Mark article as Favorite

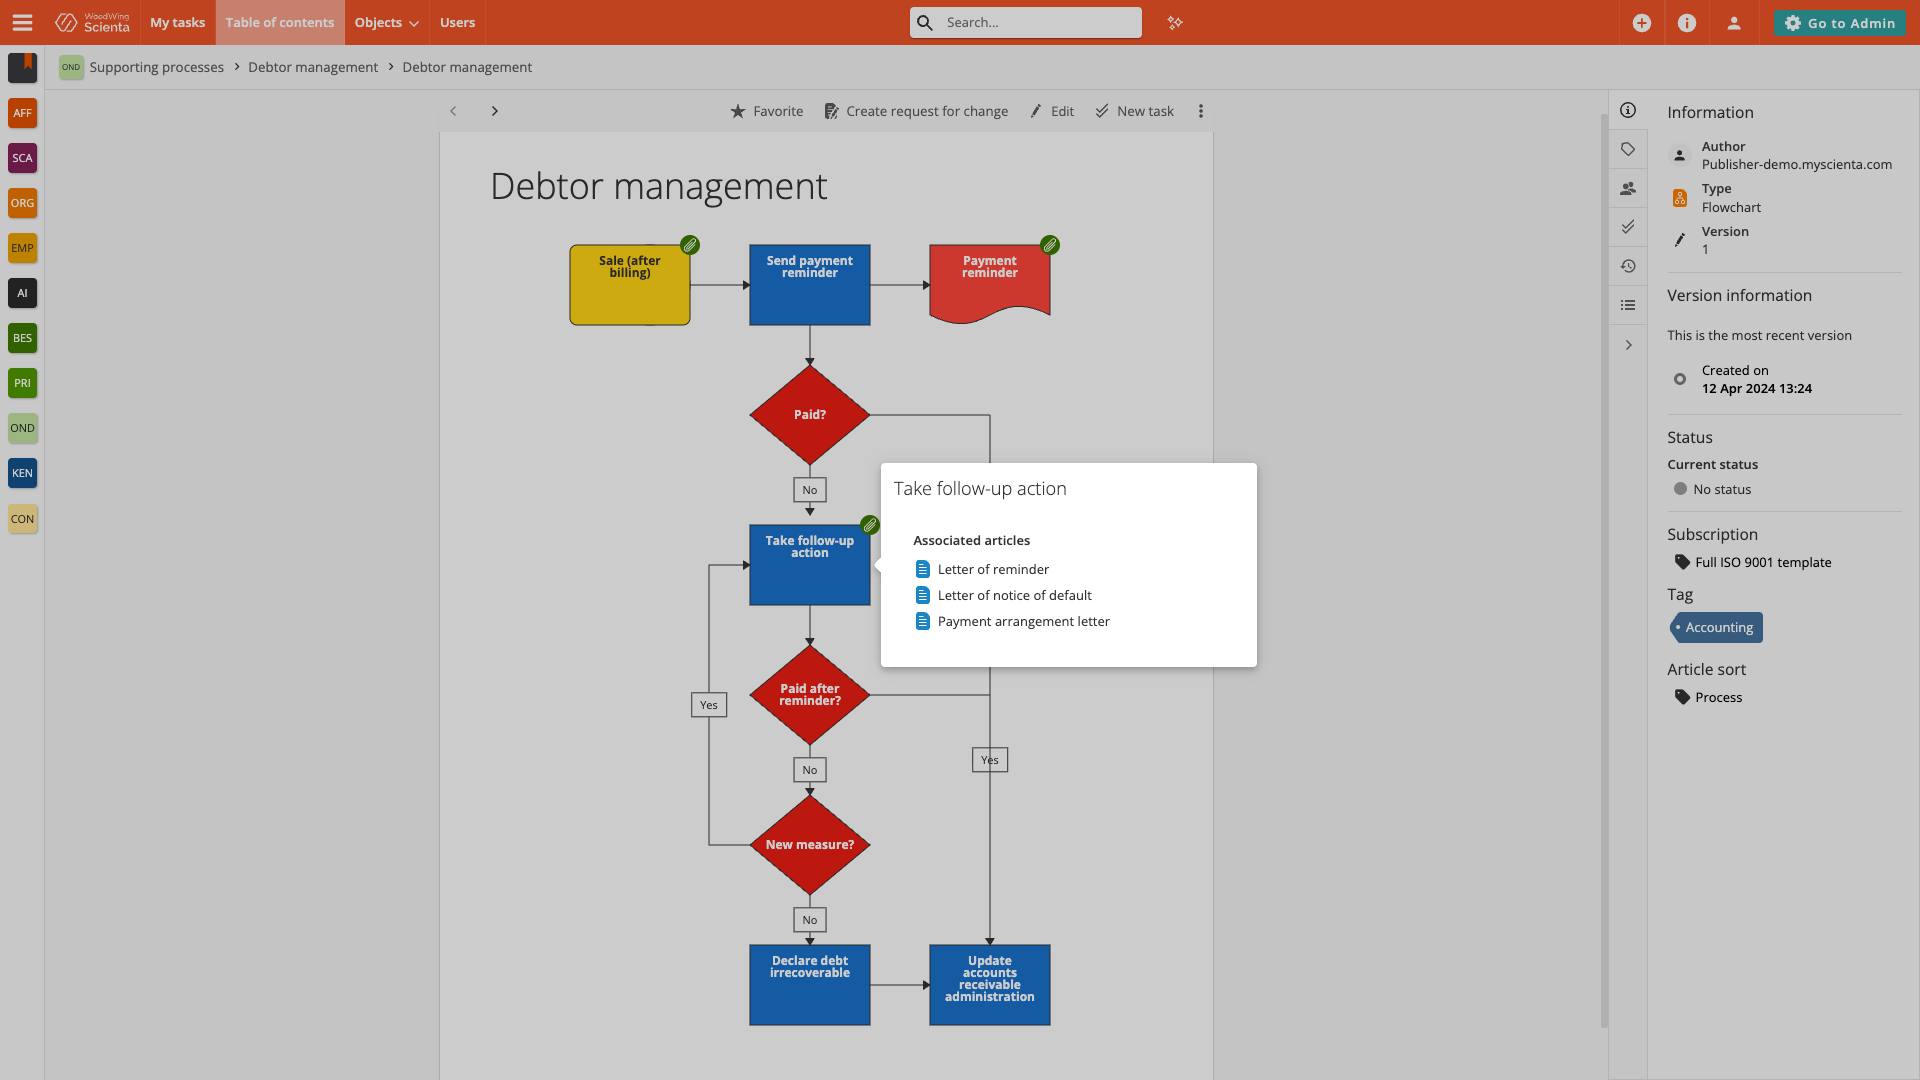[x=767, y=111]
